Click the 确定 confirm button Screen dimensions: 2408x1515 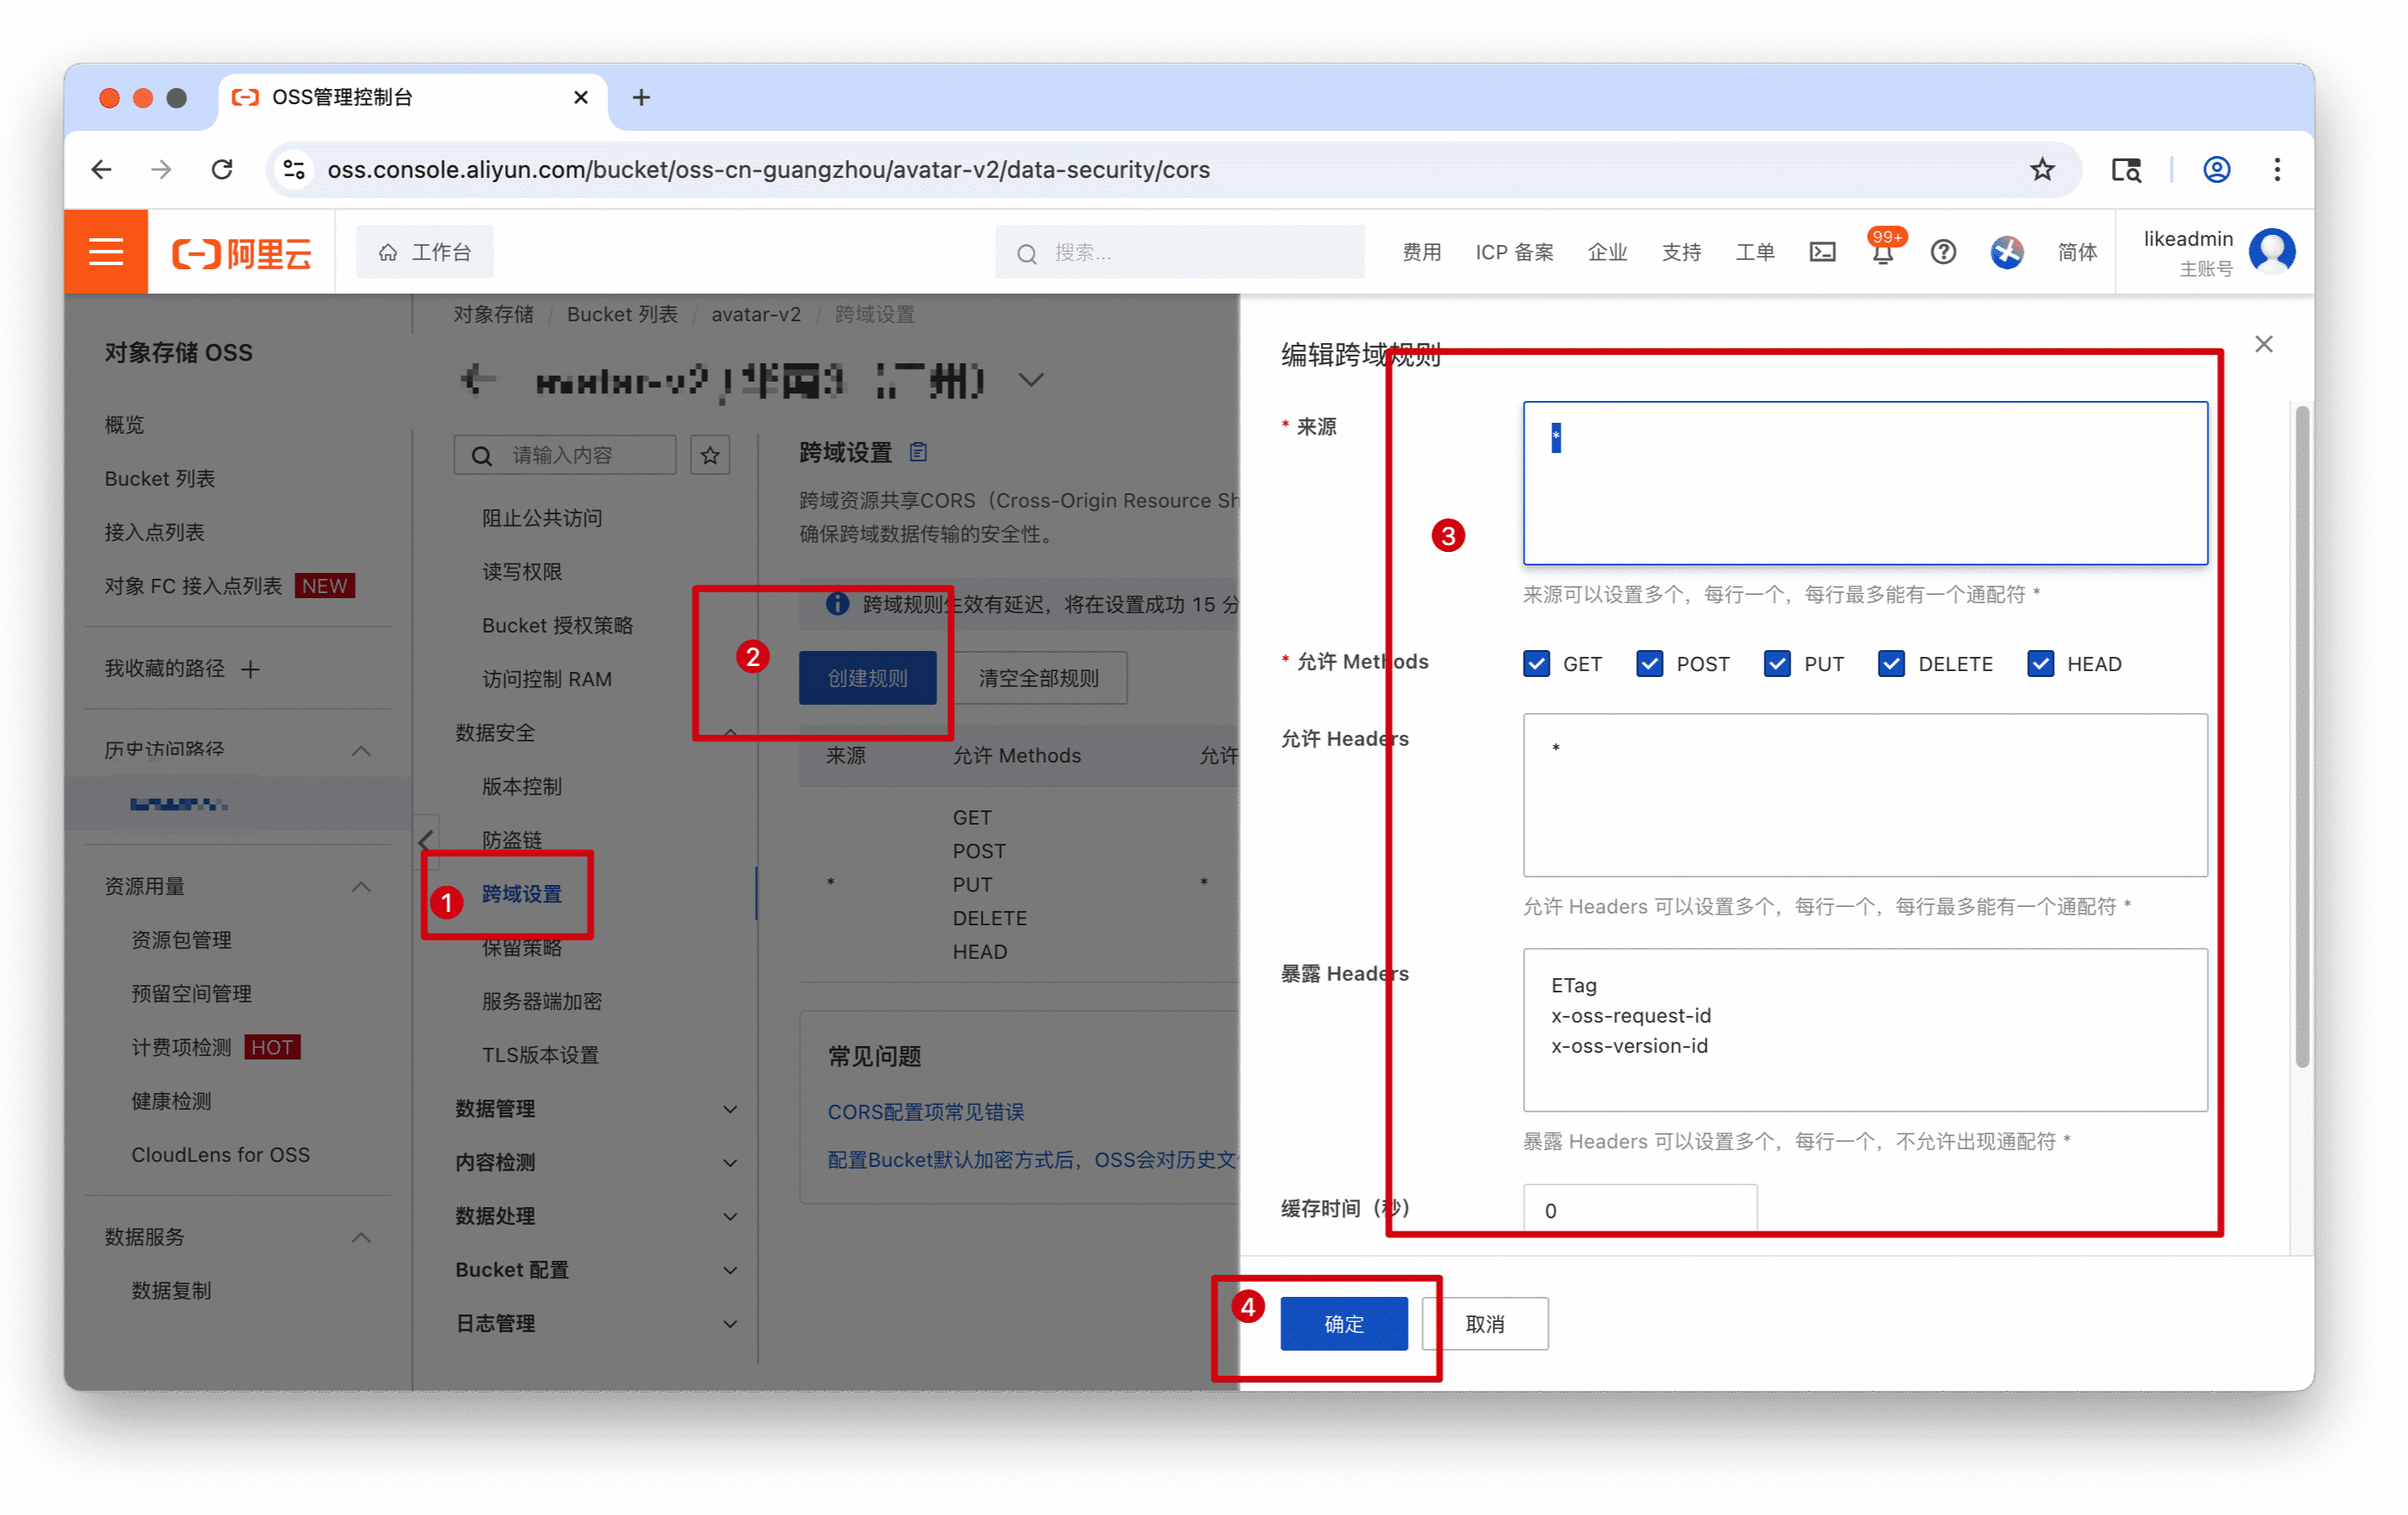point(1343,1323)
